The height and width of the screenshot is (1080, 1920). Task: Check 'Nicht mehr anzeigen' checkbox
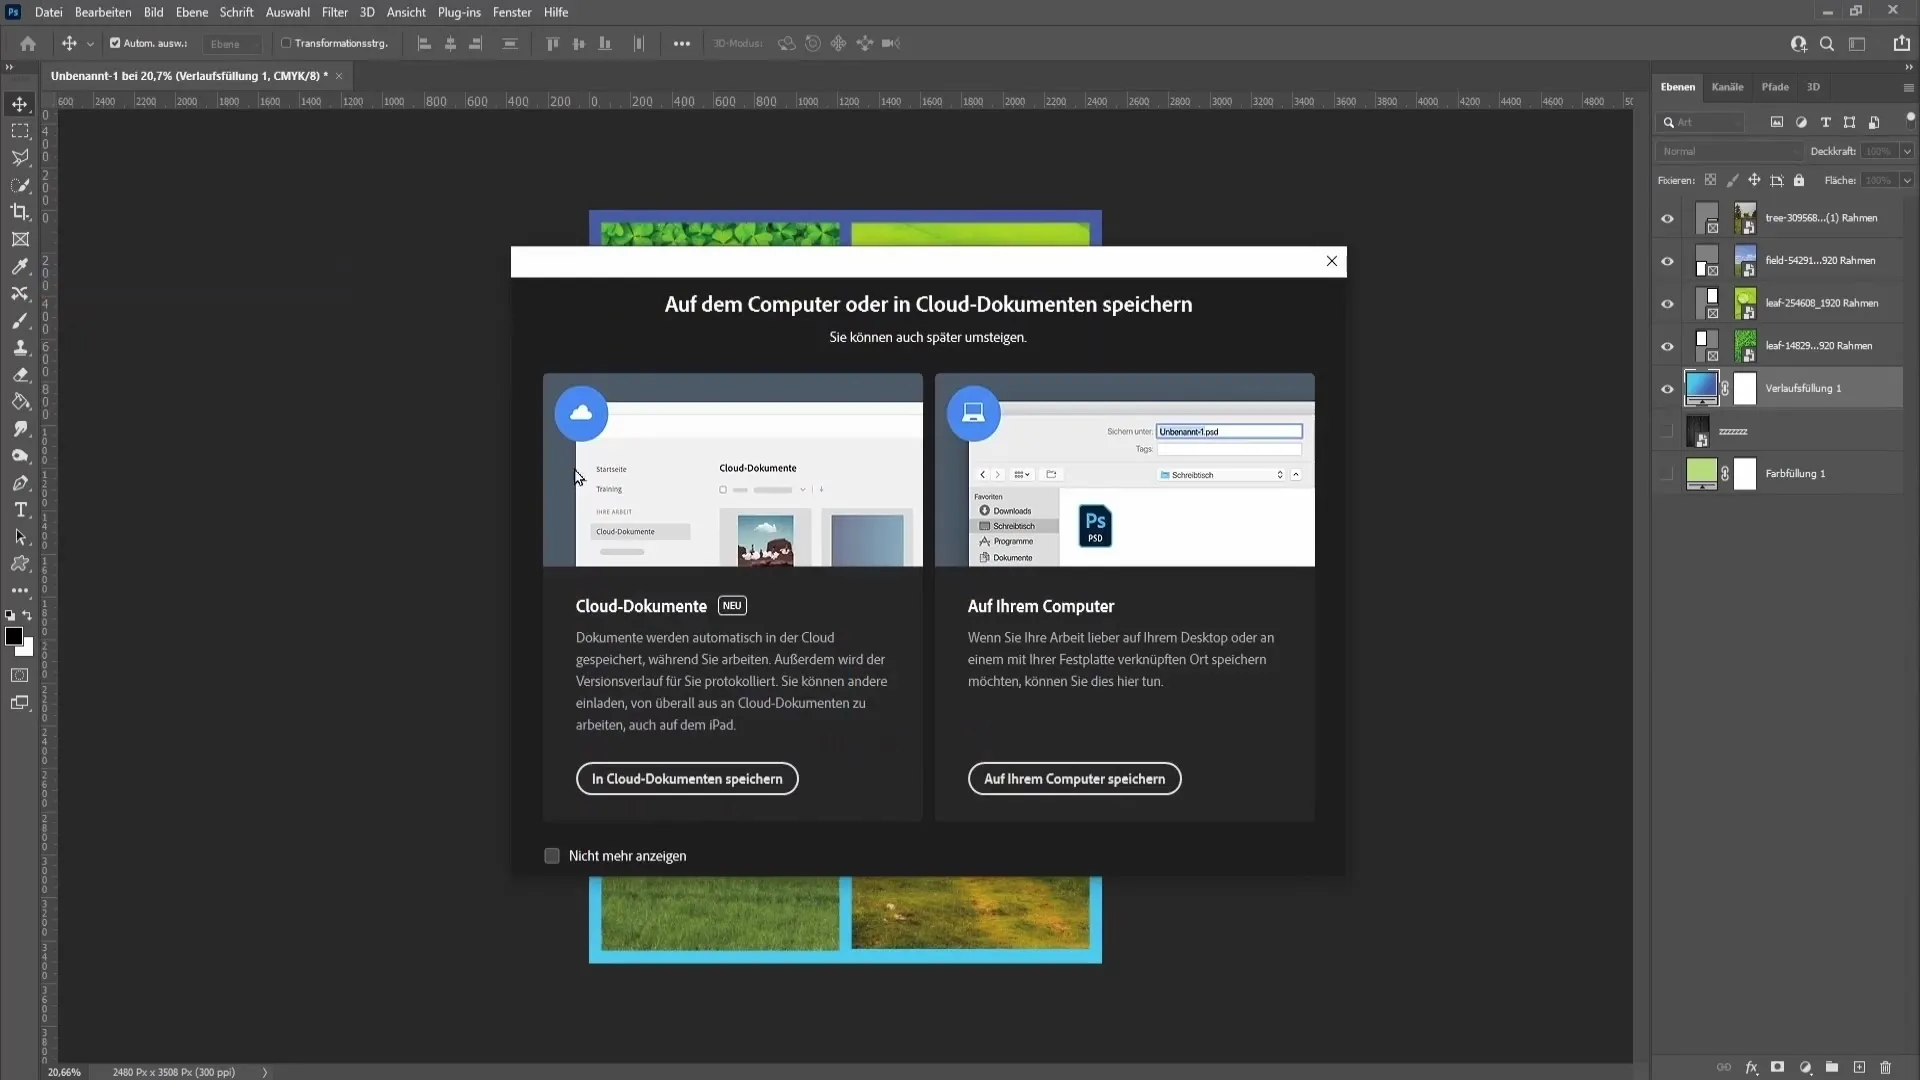tap(552, 856)
